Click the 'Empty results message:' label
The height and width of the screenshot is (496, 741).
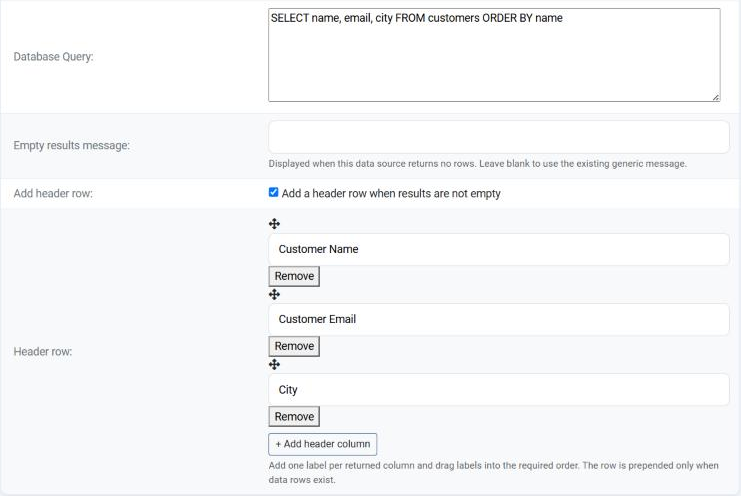point(71,145)
